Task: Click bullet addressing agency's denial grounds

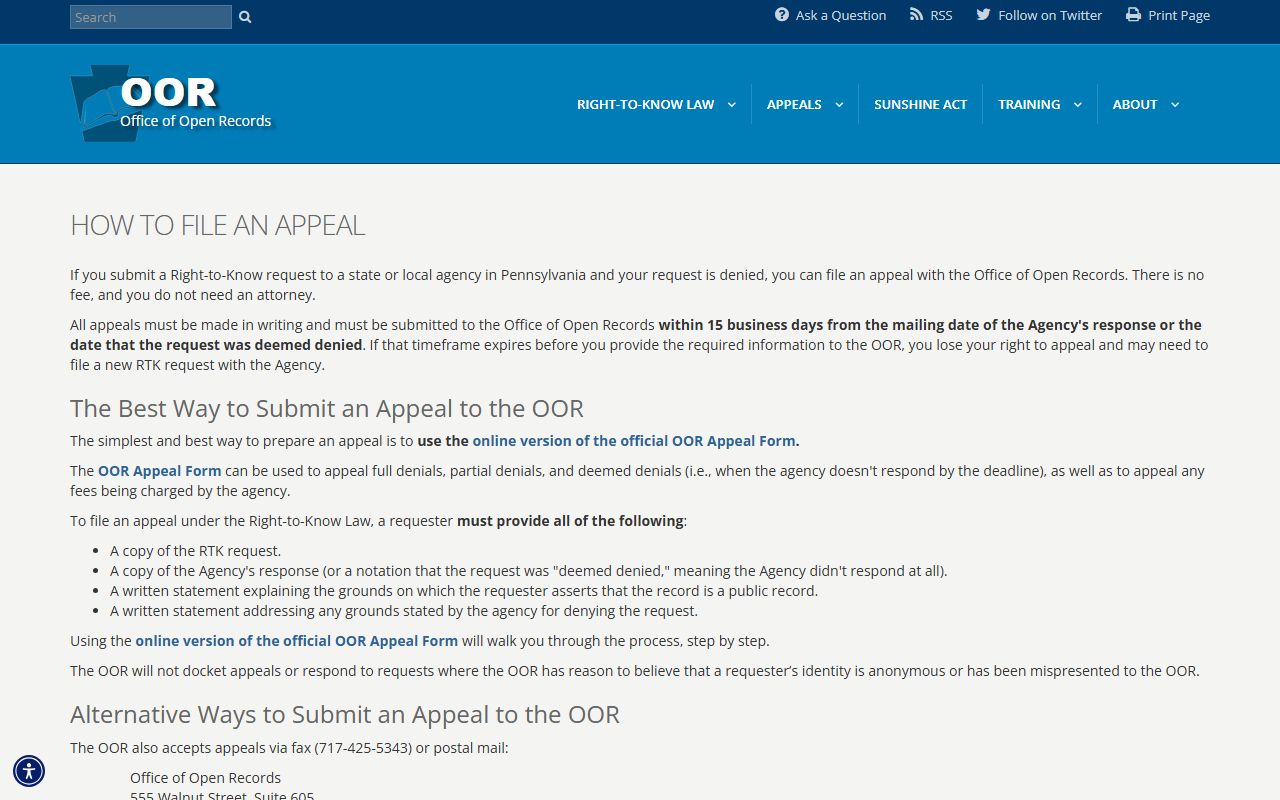Action: pos(404,611)
